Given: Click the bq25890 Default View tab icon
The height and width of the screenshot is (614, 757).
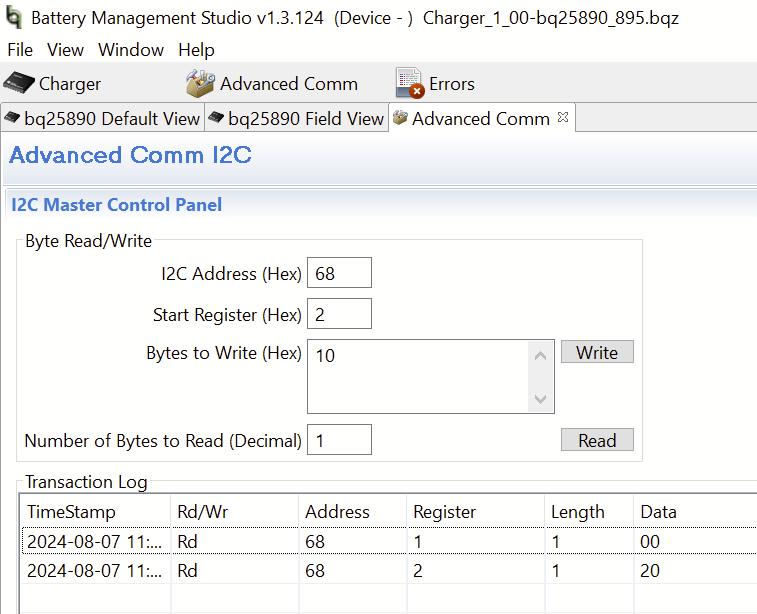Looking at the screenshot, I should 12,118.
